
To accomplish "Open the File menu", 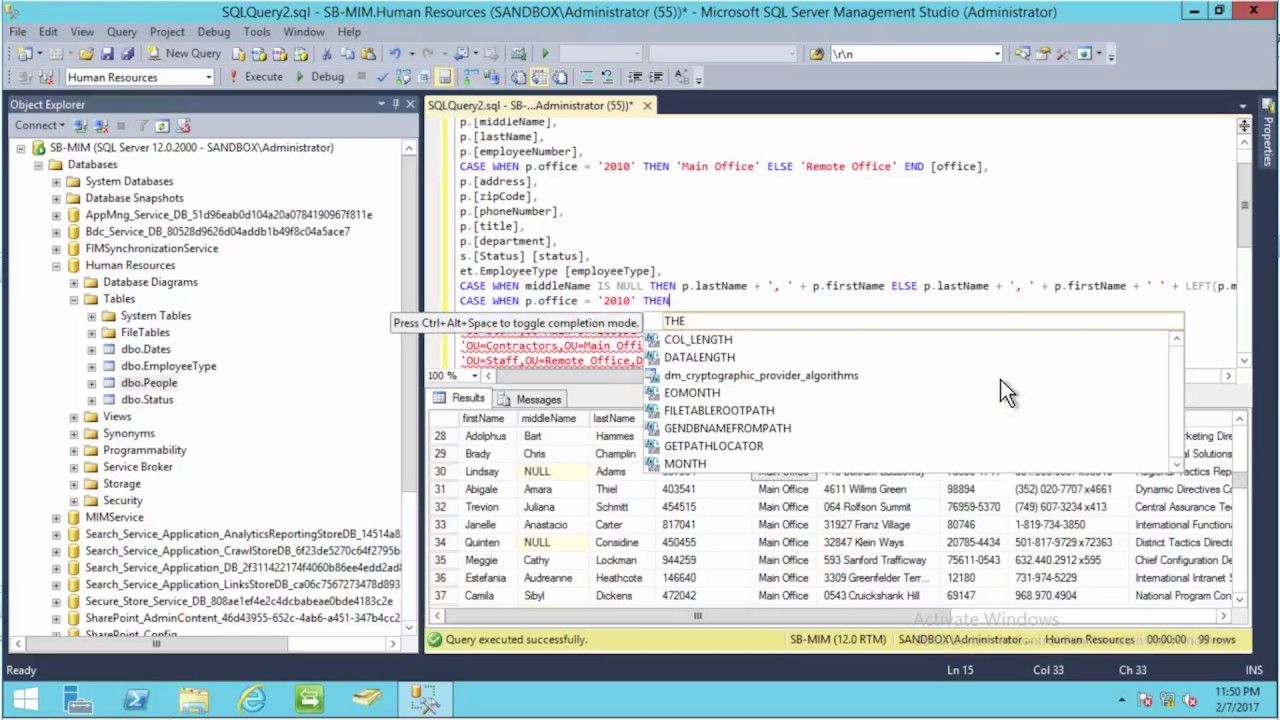I will [x=18, y=32].
